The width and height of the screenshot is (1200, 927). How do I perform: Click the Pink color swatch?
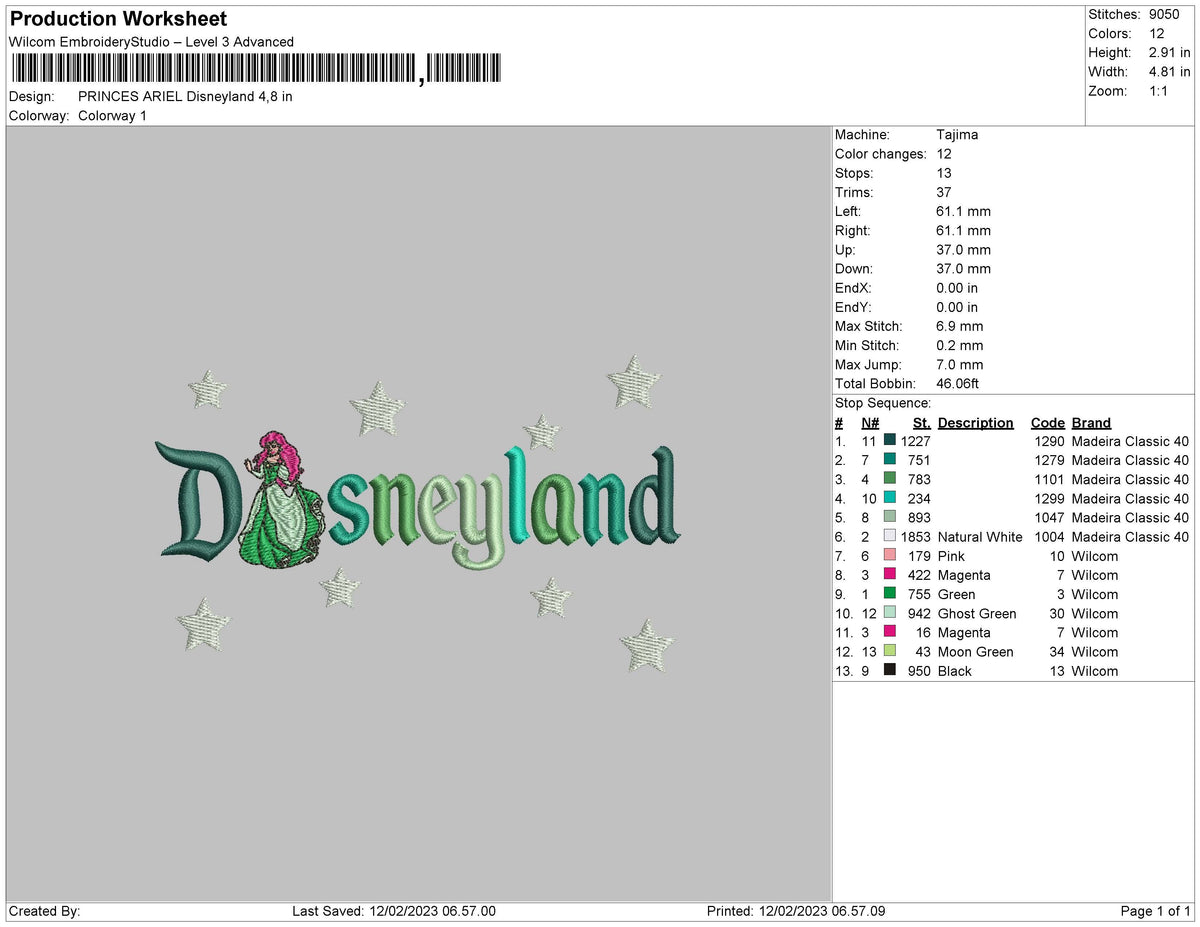click(890, 556)
